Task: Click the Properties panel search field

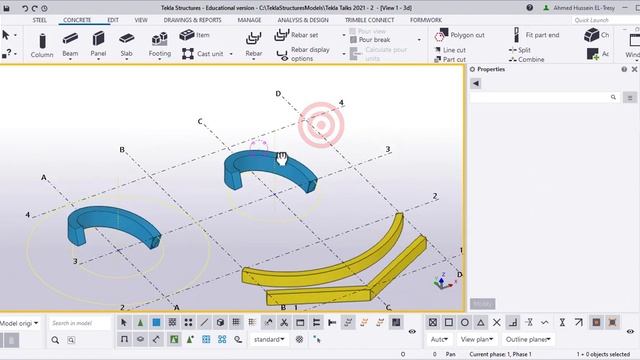Action: [544, 97]
